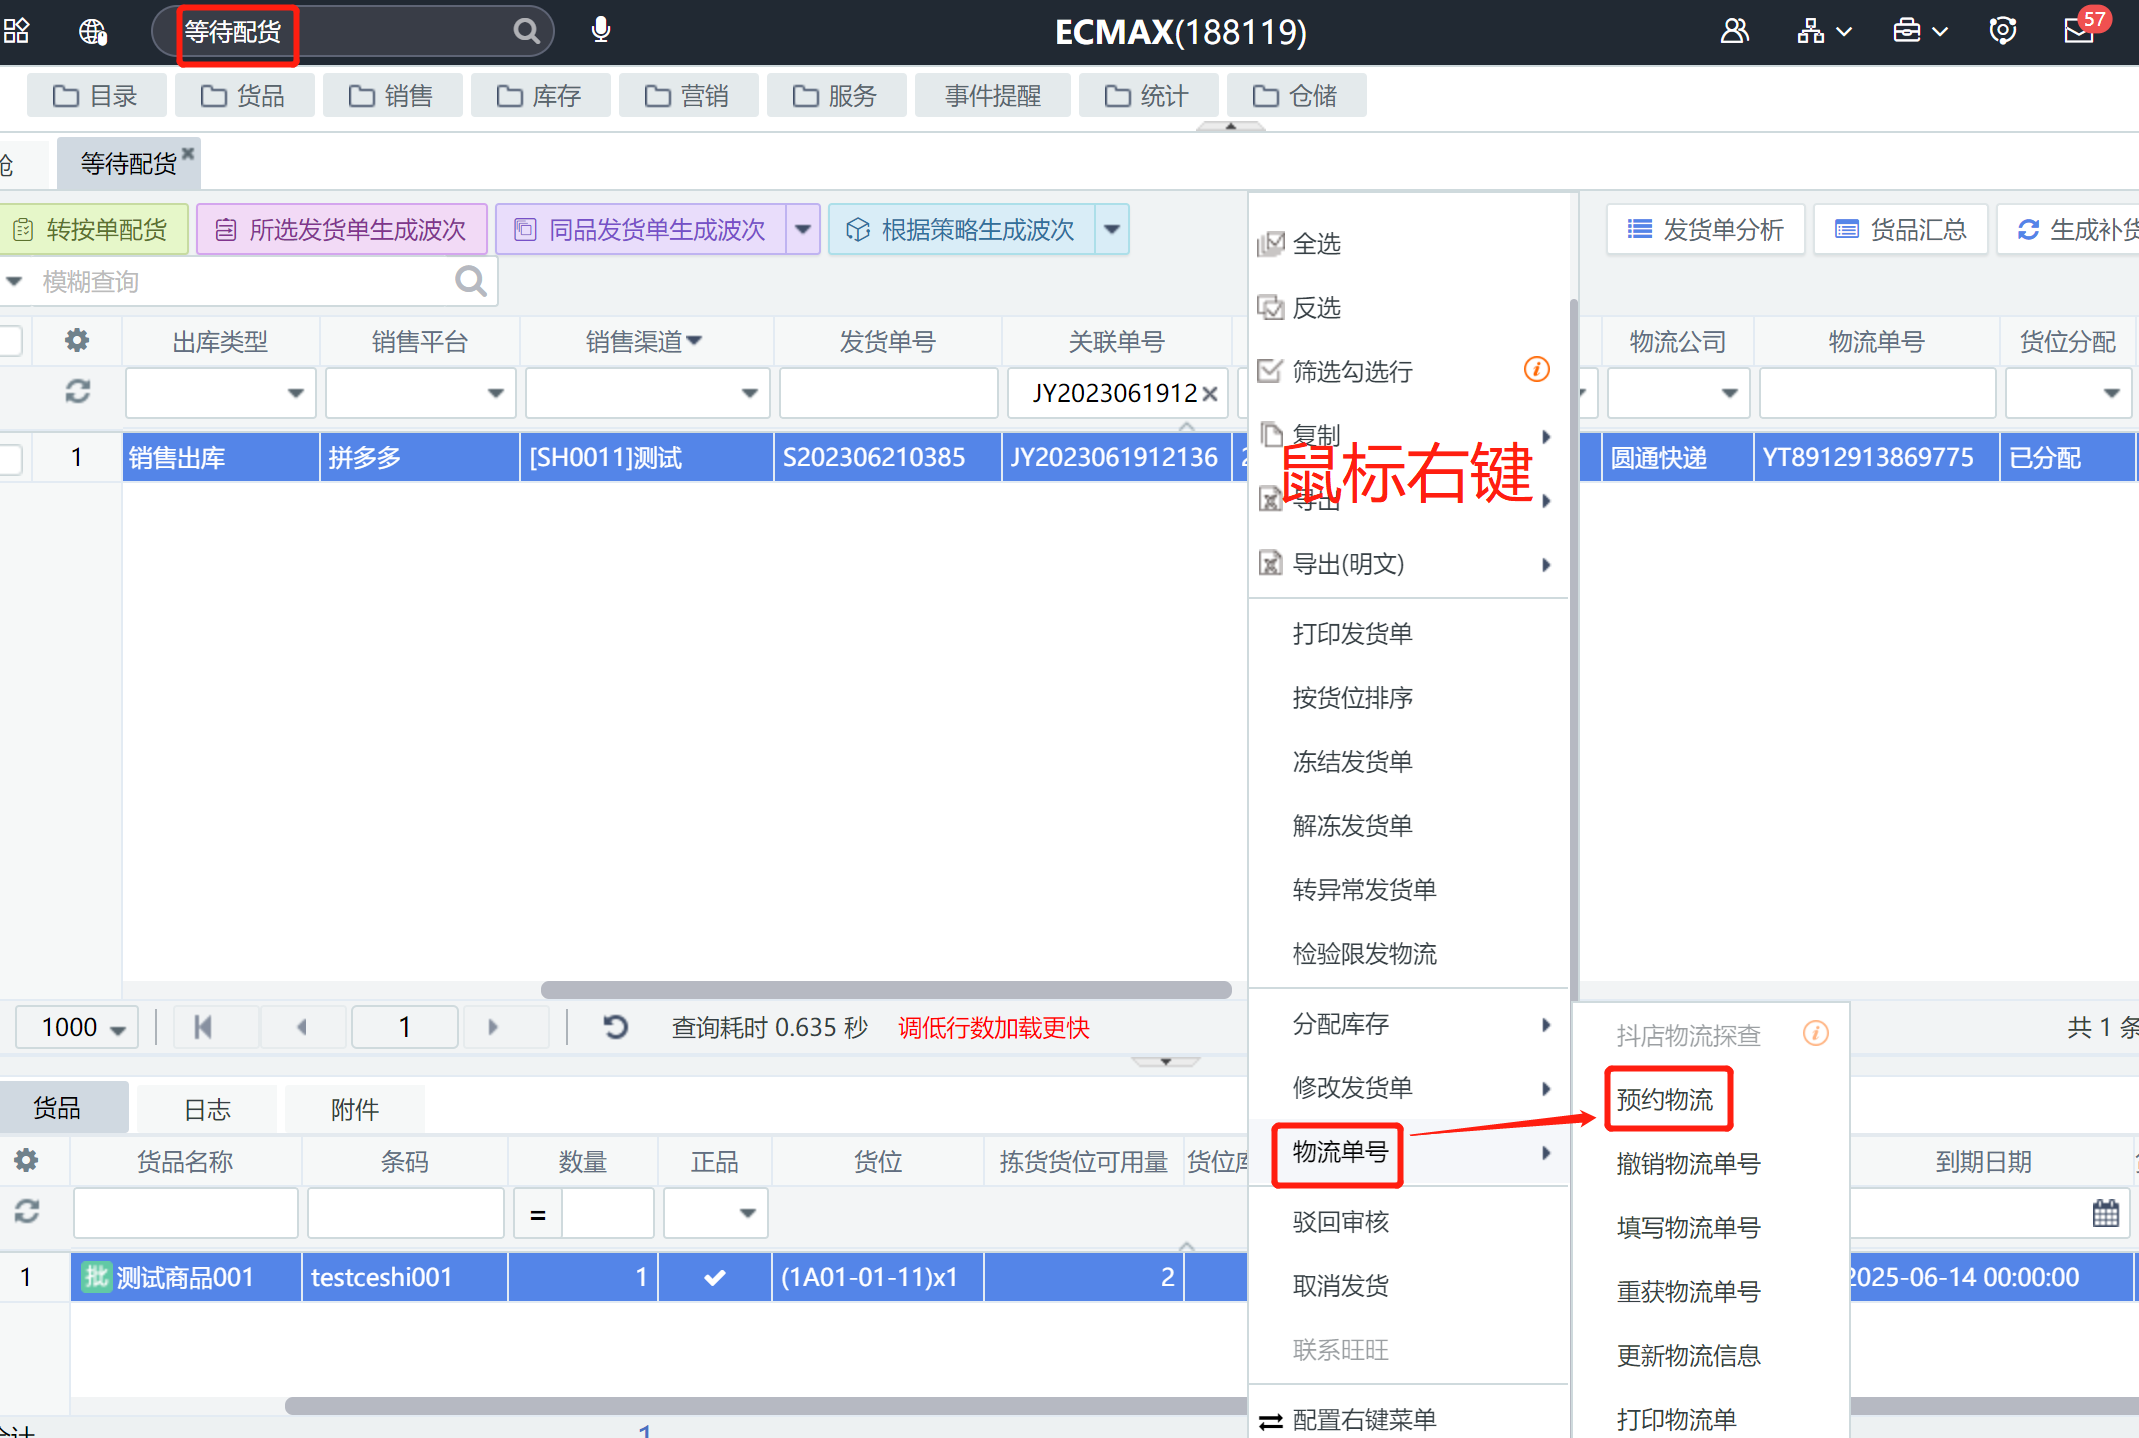
Task: Click the 模糊查询 input field
Action: click(x=245, y=282)
